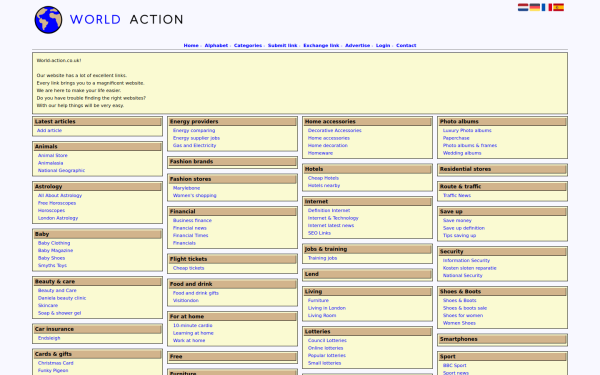The height and width of the screenshot is (375, 600).
Task: Switch language with the Netherlands flag
Action: (x=523, y=7)
